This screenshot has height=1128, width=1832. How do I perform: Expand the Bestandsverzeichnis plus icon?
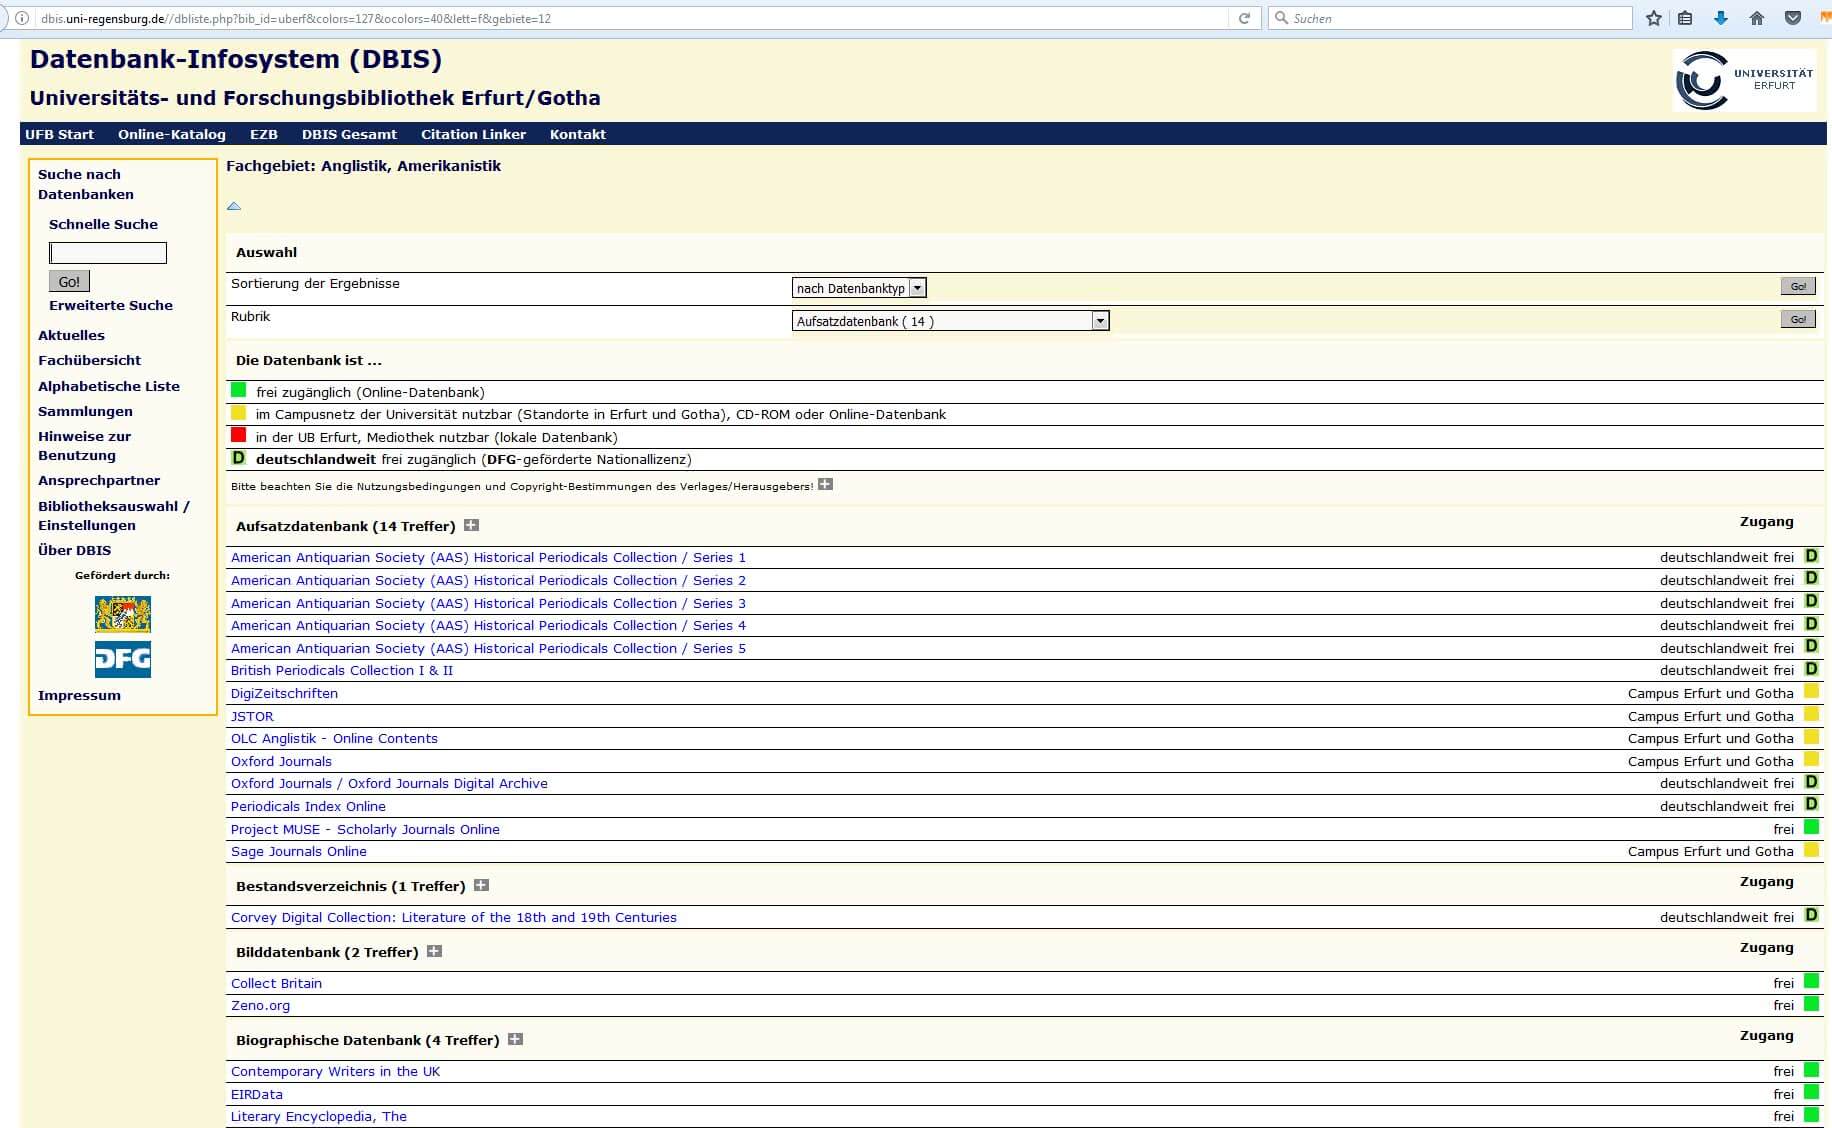481,885
